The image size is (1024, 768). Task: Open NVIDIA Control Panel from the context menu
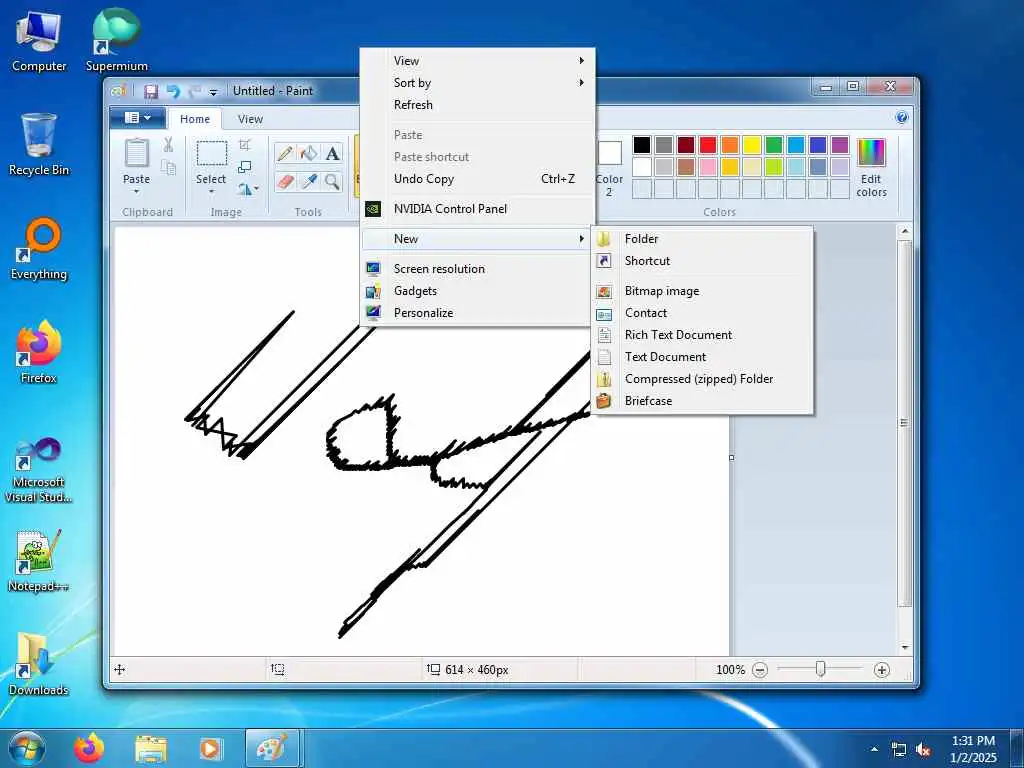pyautogui.click(x=478, y=209)
